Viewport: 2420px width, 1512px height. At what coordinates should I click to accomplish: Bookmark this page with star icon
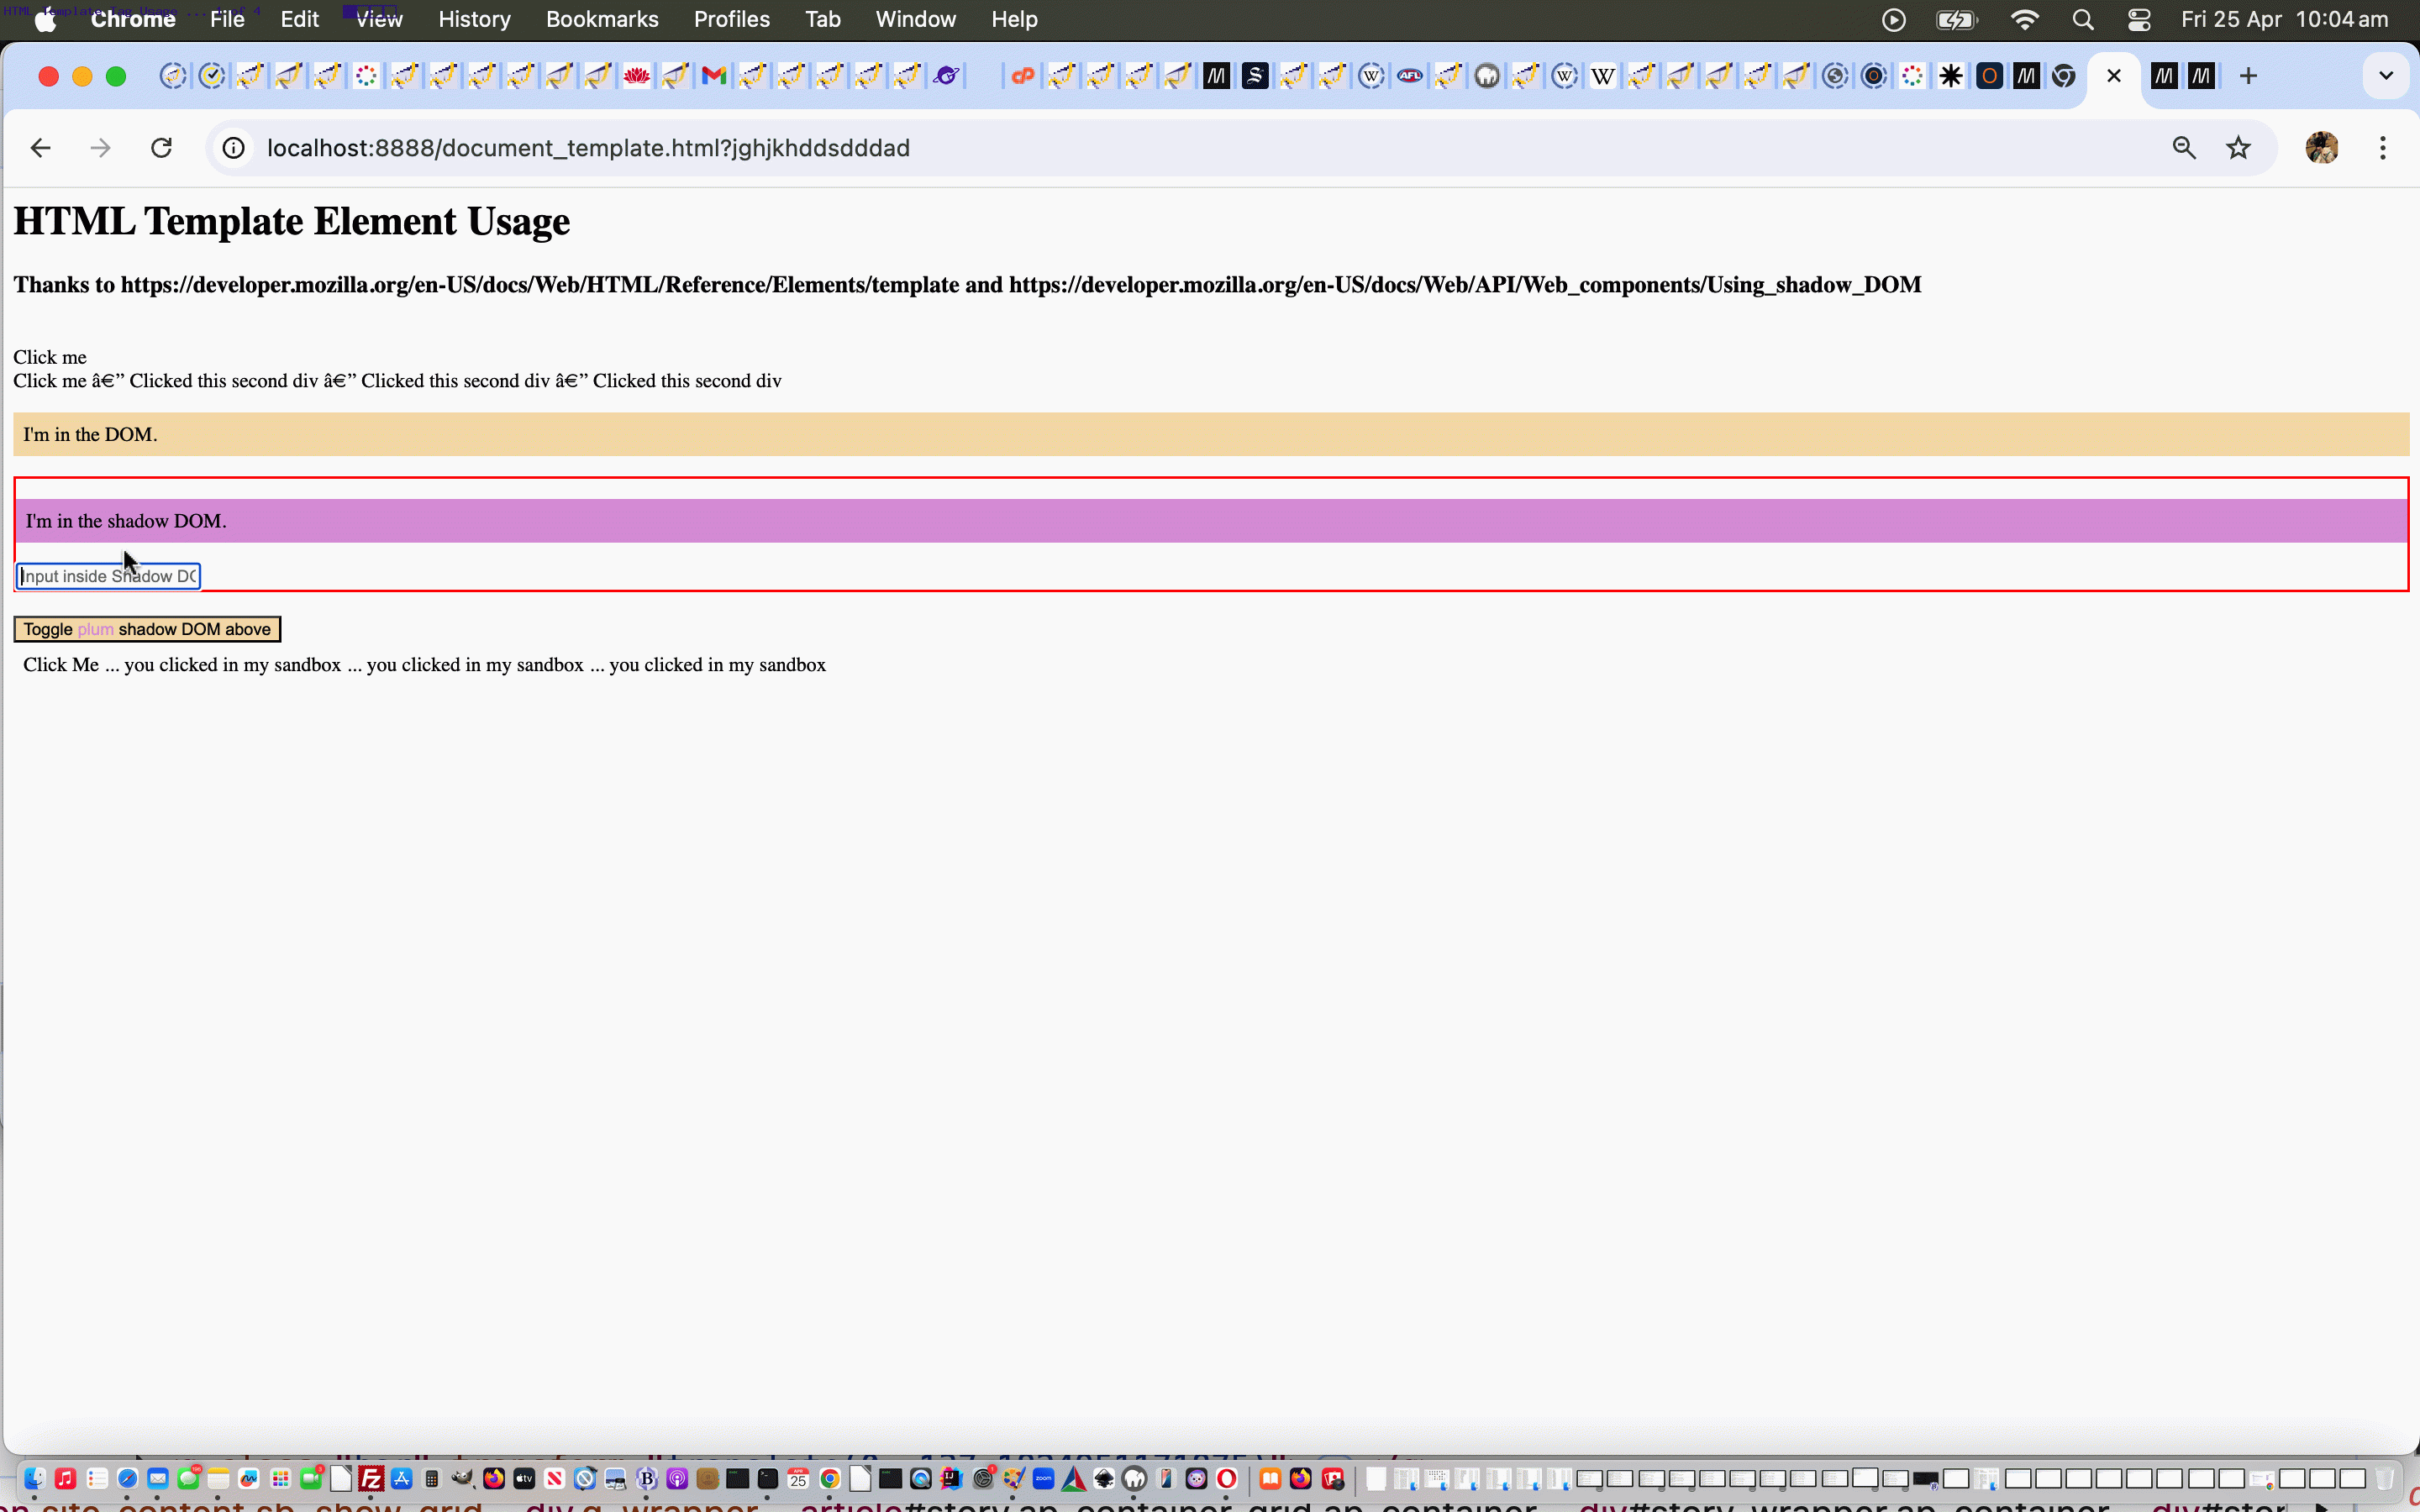[2238, 148]
